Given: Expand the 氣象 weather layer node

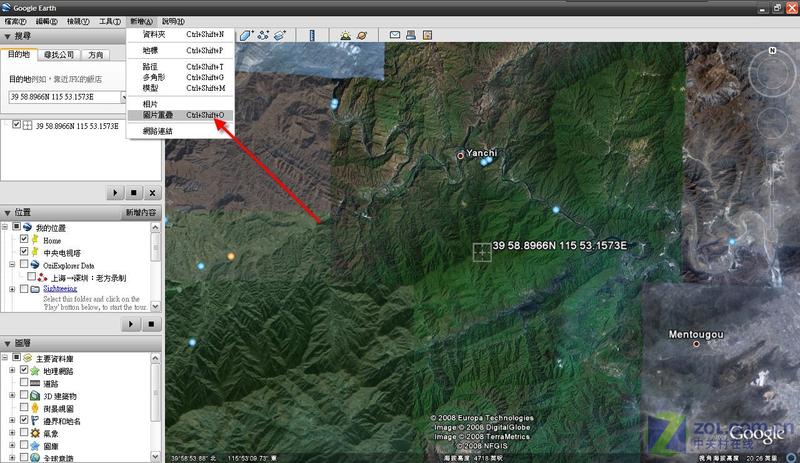Looking at the screenshot, I should [x=12, y=432].
